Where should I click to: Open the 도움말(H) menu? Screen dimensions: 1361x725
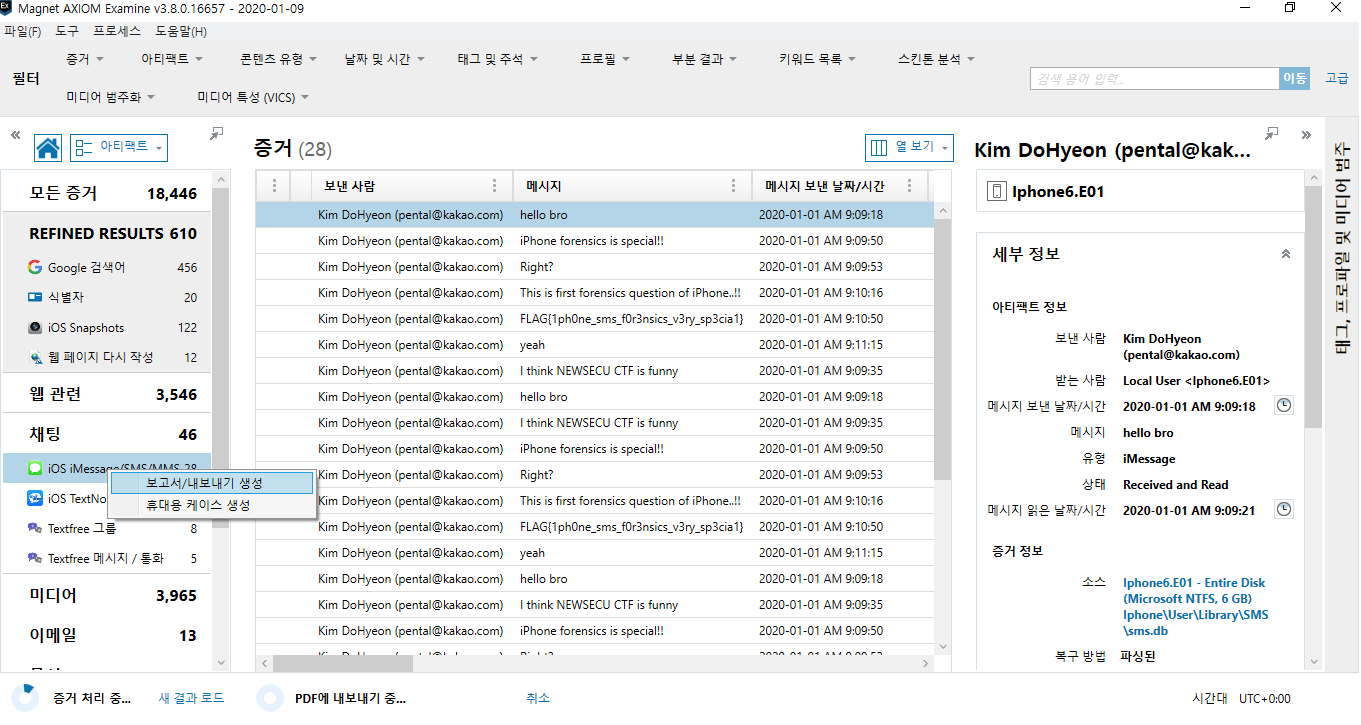(x=180, y=31)
